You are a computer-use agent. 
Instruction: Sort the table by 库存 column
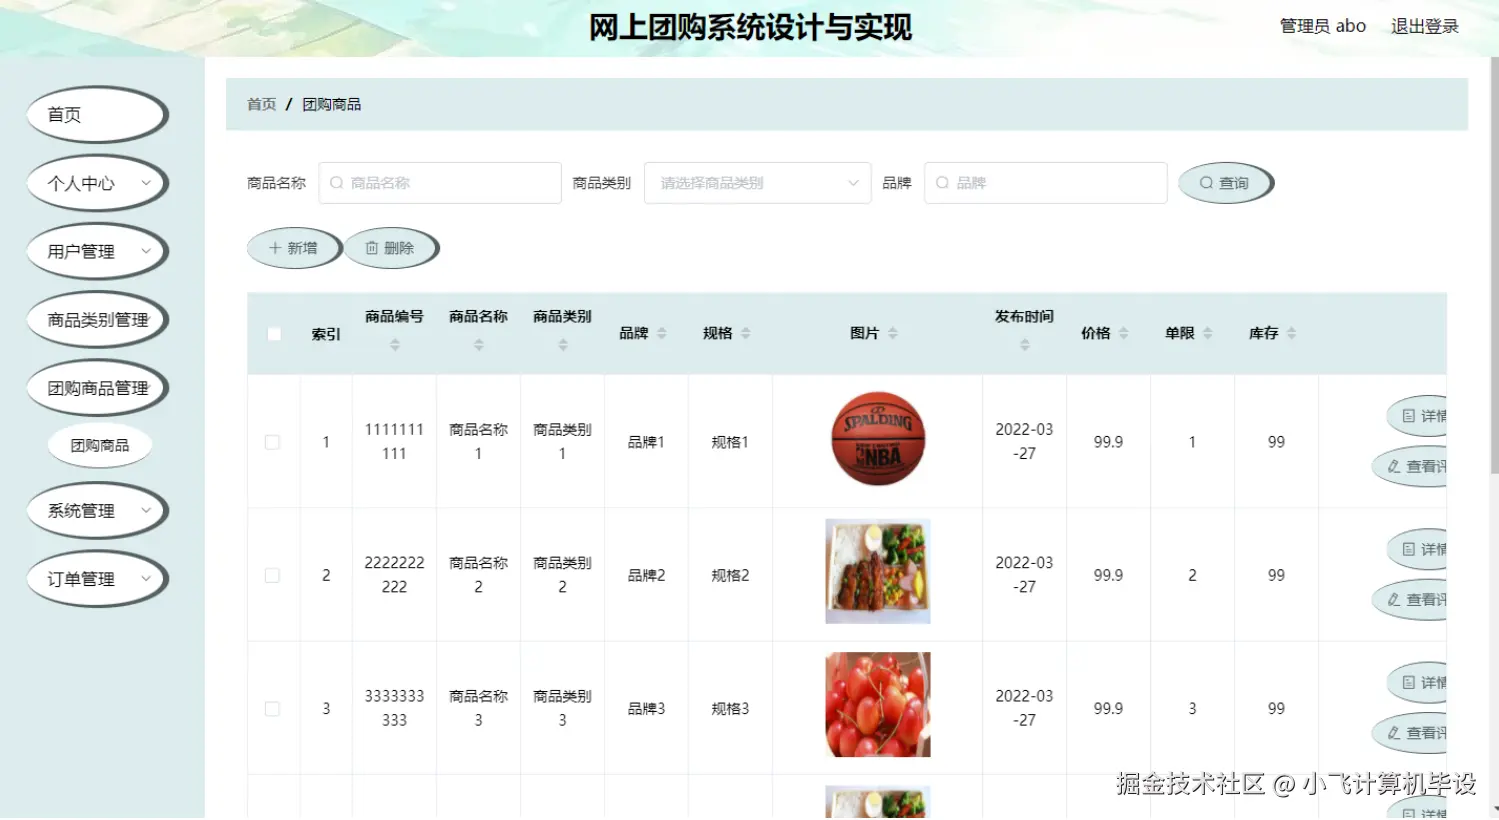coord(1292,333)
